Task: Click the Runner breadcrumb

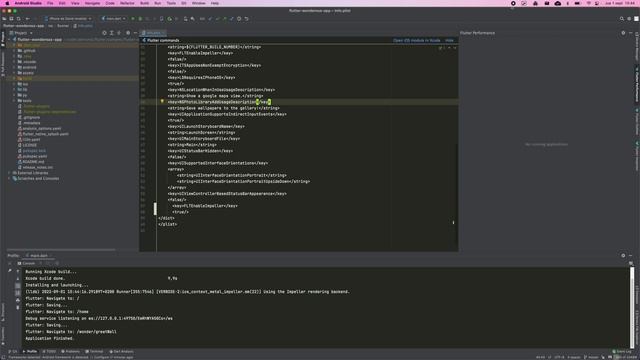Action: click(x=63, y=26)
